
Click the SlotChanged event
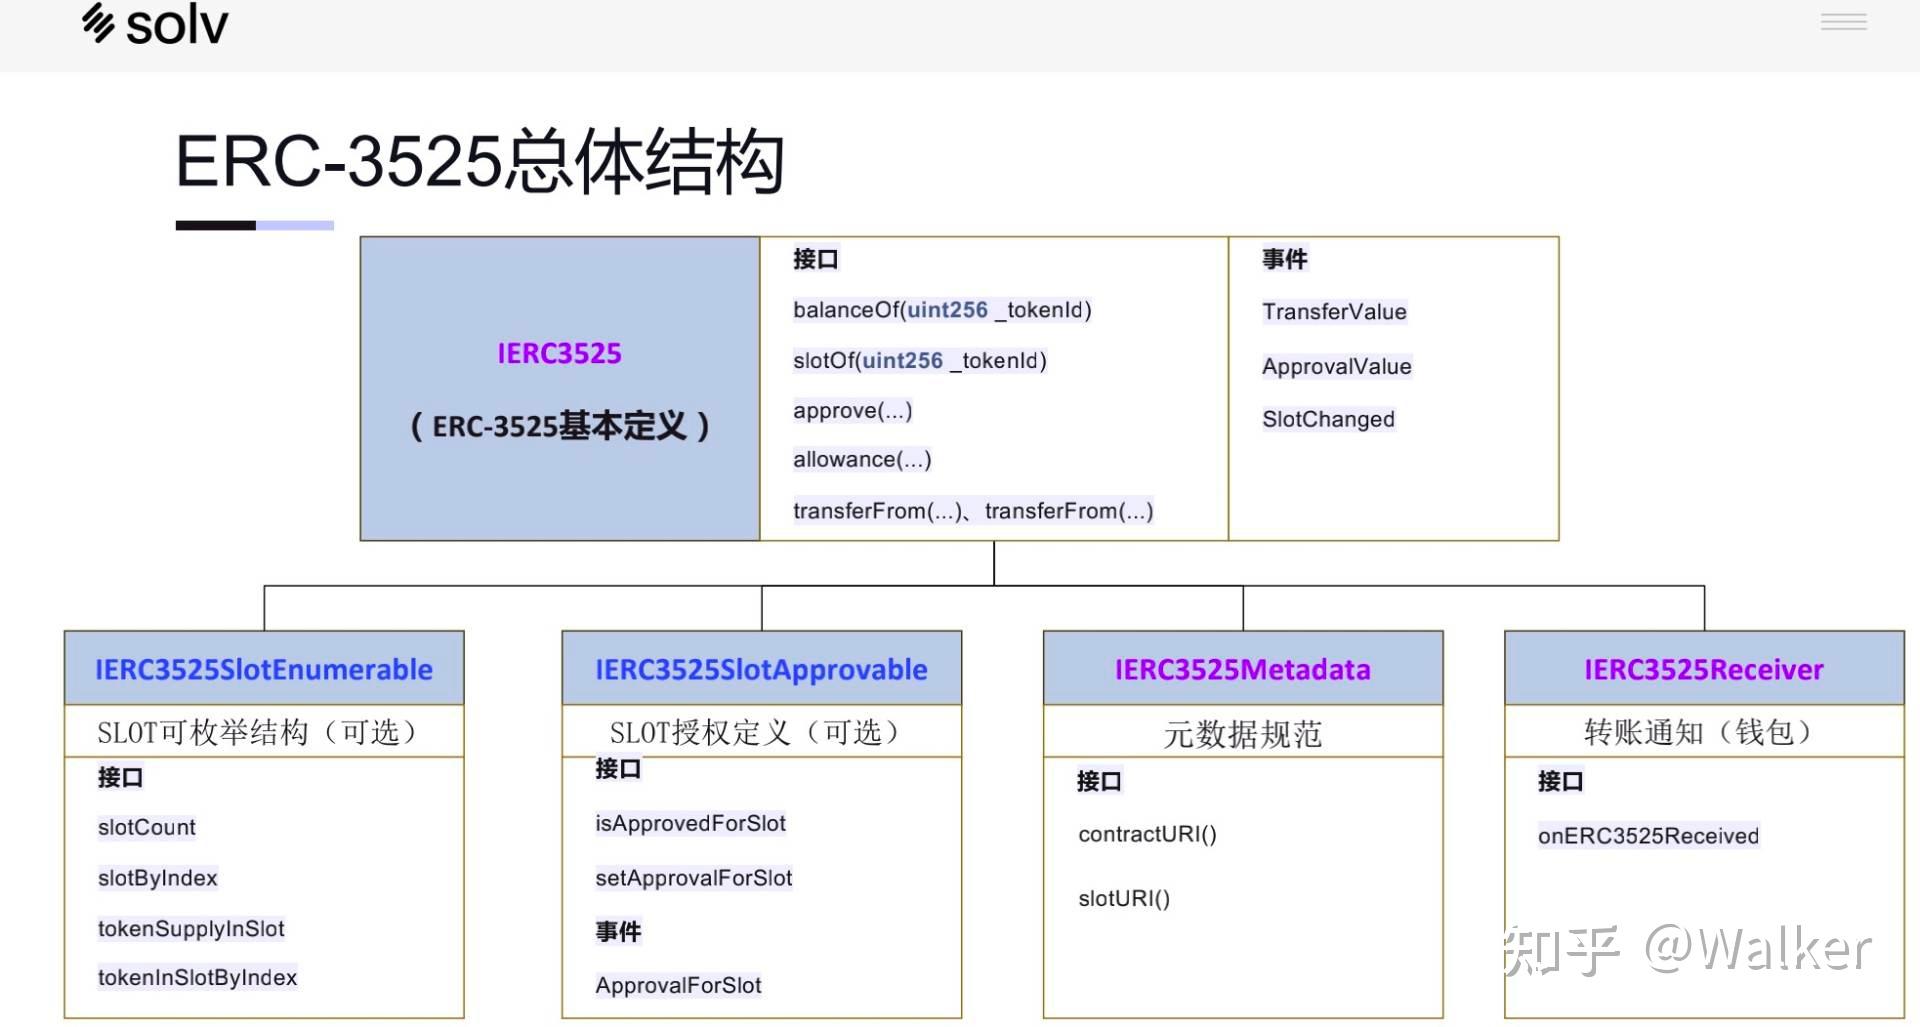coord(1328,419)
